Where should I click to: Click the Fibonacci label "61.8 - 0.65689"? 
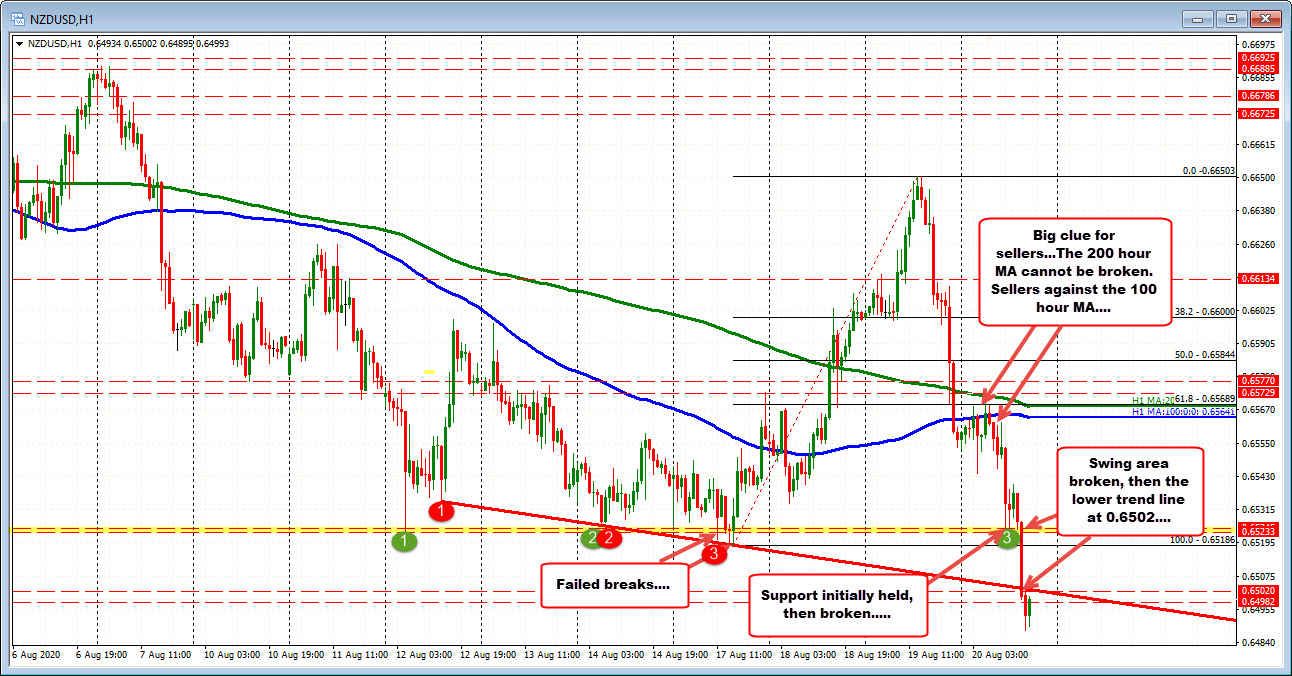tap(1206, 398)
